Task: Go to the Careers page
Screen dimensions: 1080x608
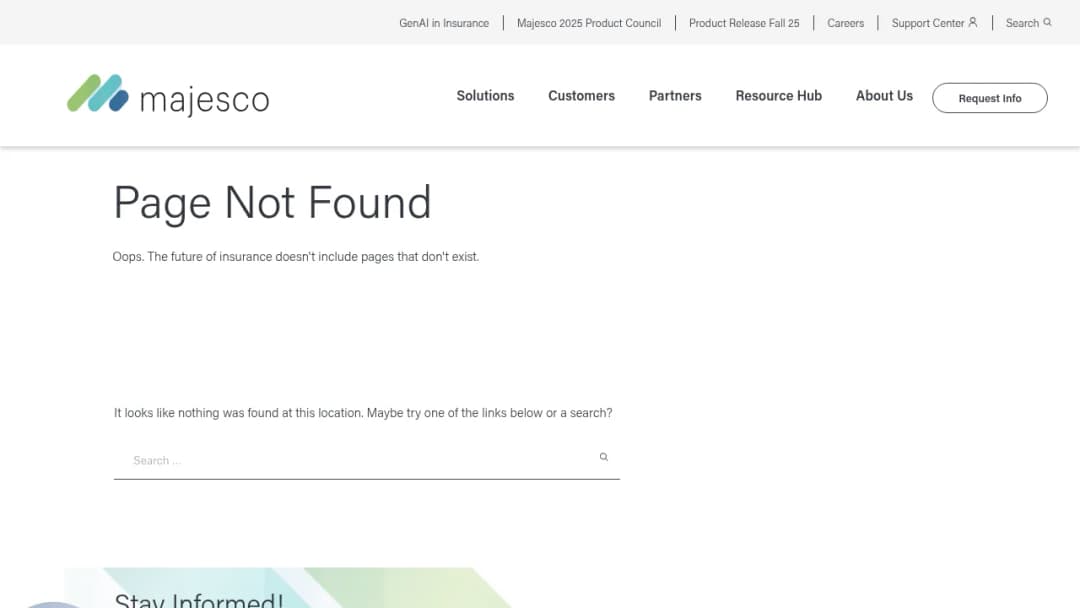Action: coord(845,23)
